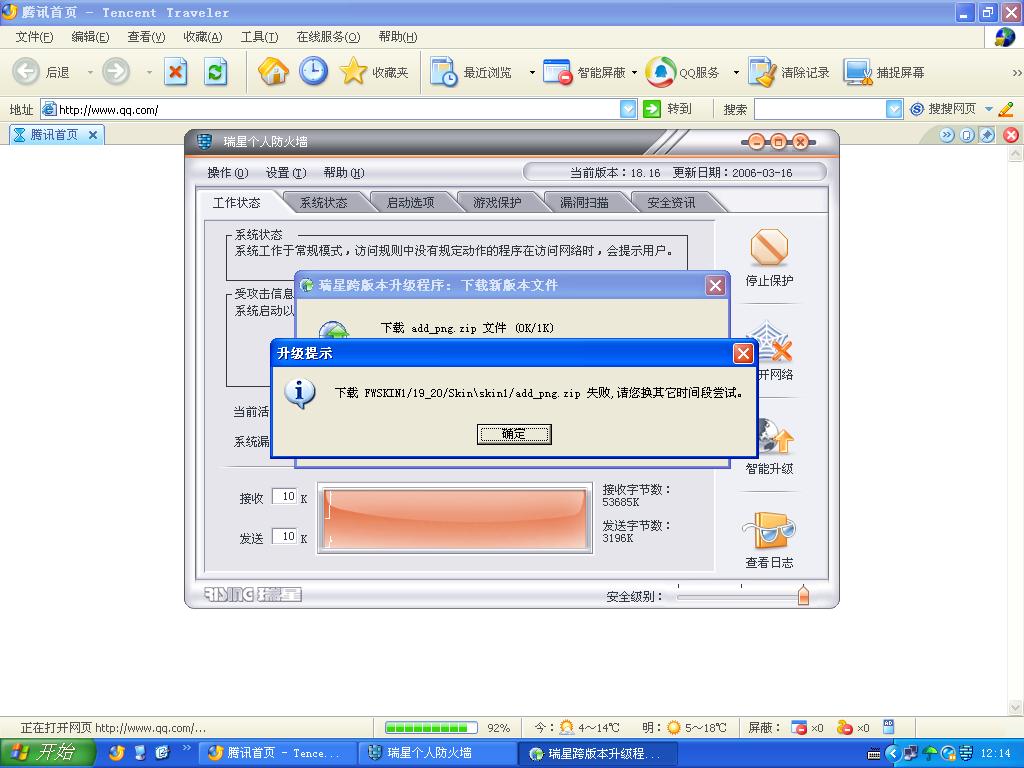Screen dimensions: 1024x768
Task: Click the system tray clock 12:14
Action: (995, 753)
